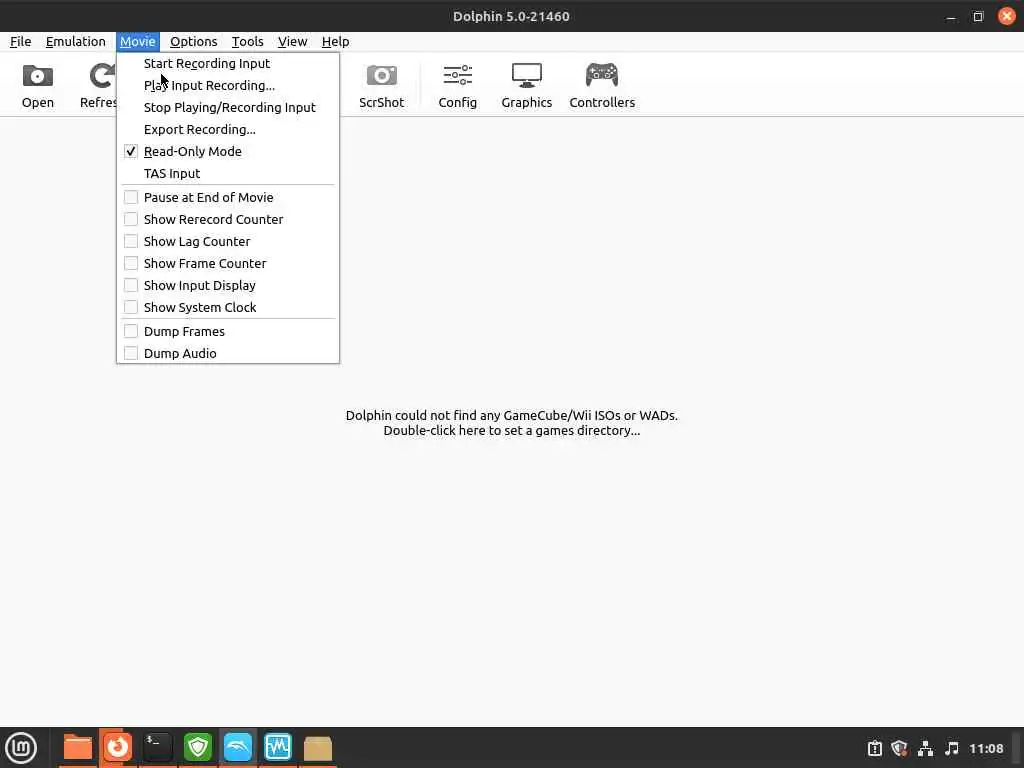This screenshot has height=768, width=1024.
Task: Switch to Dolphin emulator taskbar icon
Action: [238, 748]
